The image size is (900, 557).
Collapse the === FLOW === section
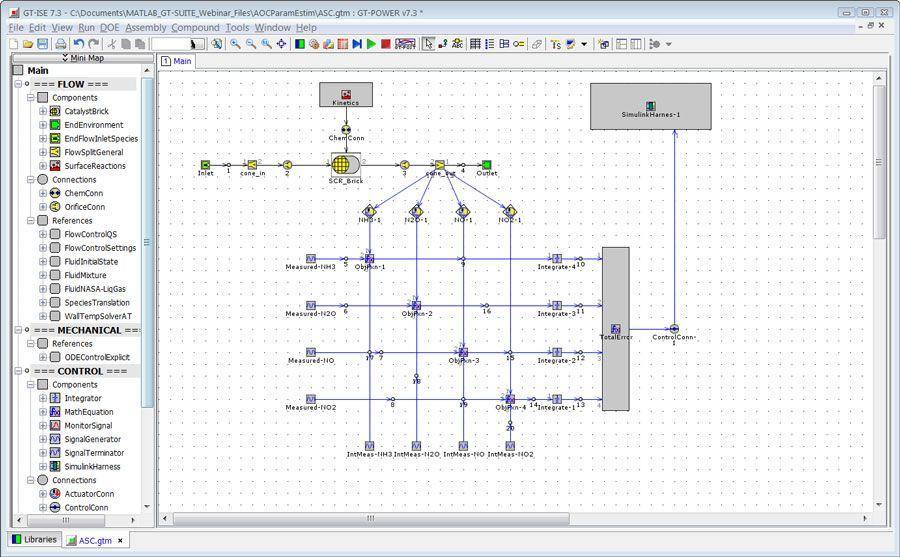(x=18, y=84)
